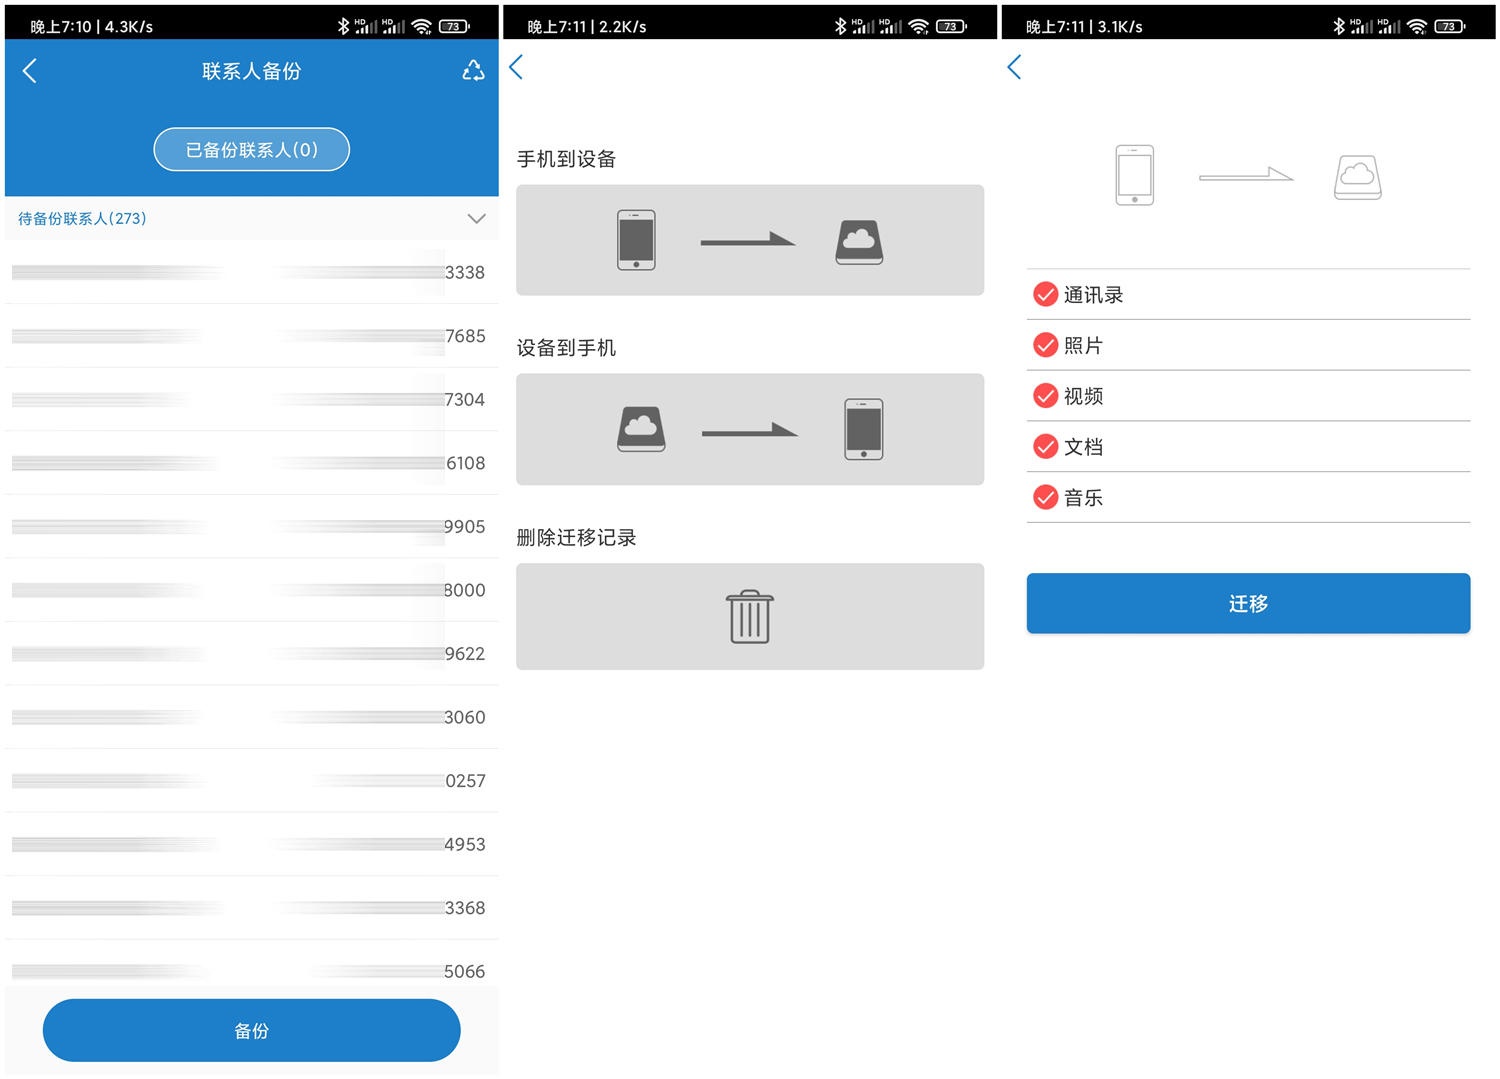Tap 晚上7:11 | 3.1K/s status text

point(1084,27)
